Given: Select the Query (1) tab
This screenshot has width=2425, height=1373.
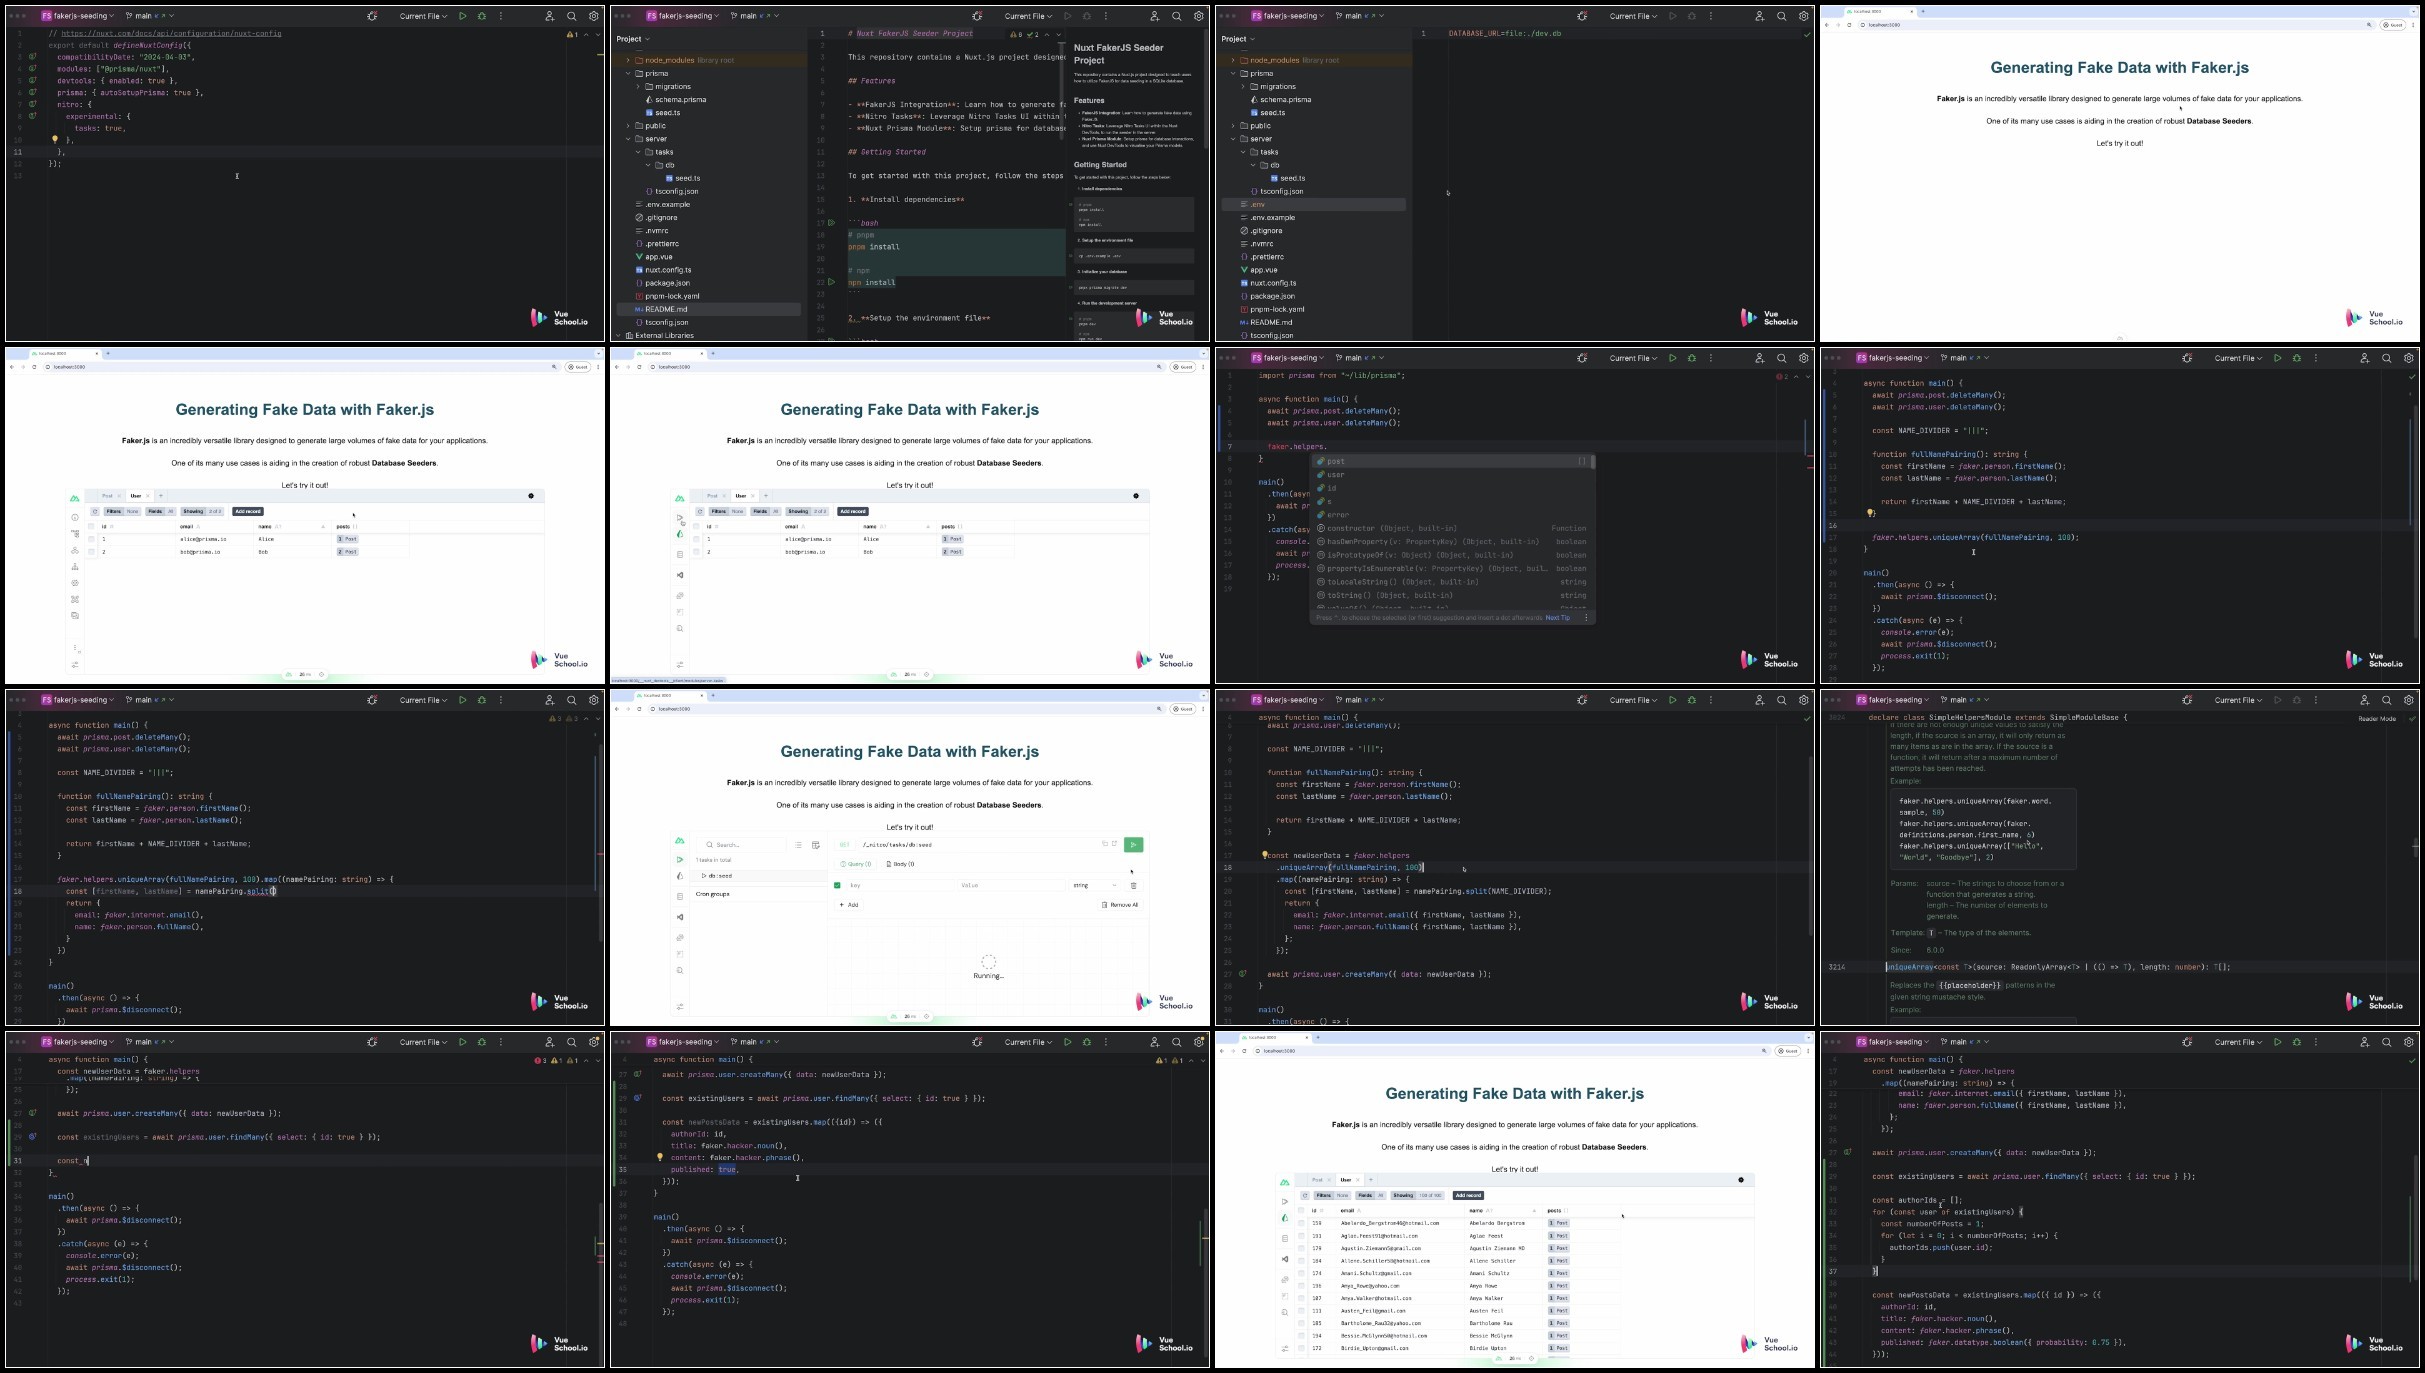Looking at the screenshot, I should coord(855,864).
